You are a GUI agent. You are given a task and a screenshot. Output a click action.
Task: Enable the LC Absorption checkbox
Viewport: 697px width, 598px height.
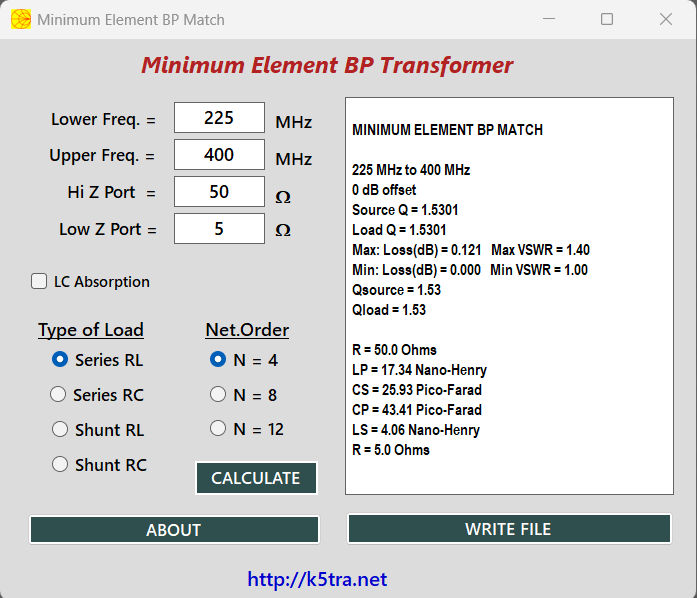[x=39, y=282]
